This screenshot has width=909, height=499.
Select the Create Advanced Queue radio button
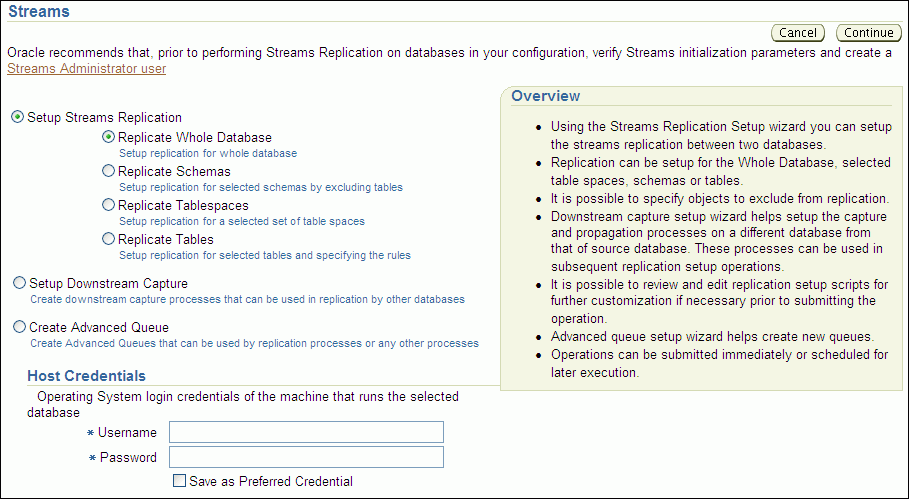pyautogui.click(x=20, y=327)
